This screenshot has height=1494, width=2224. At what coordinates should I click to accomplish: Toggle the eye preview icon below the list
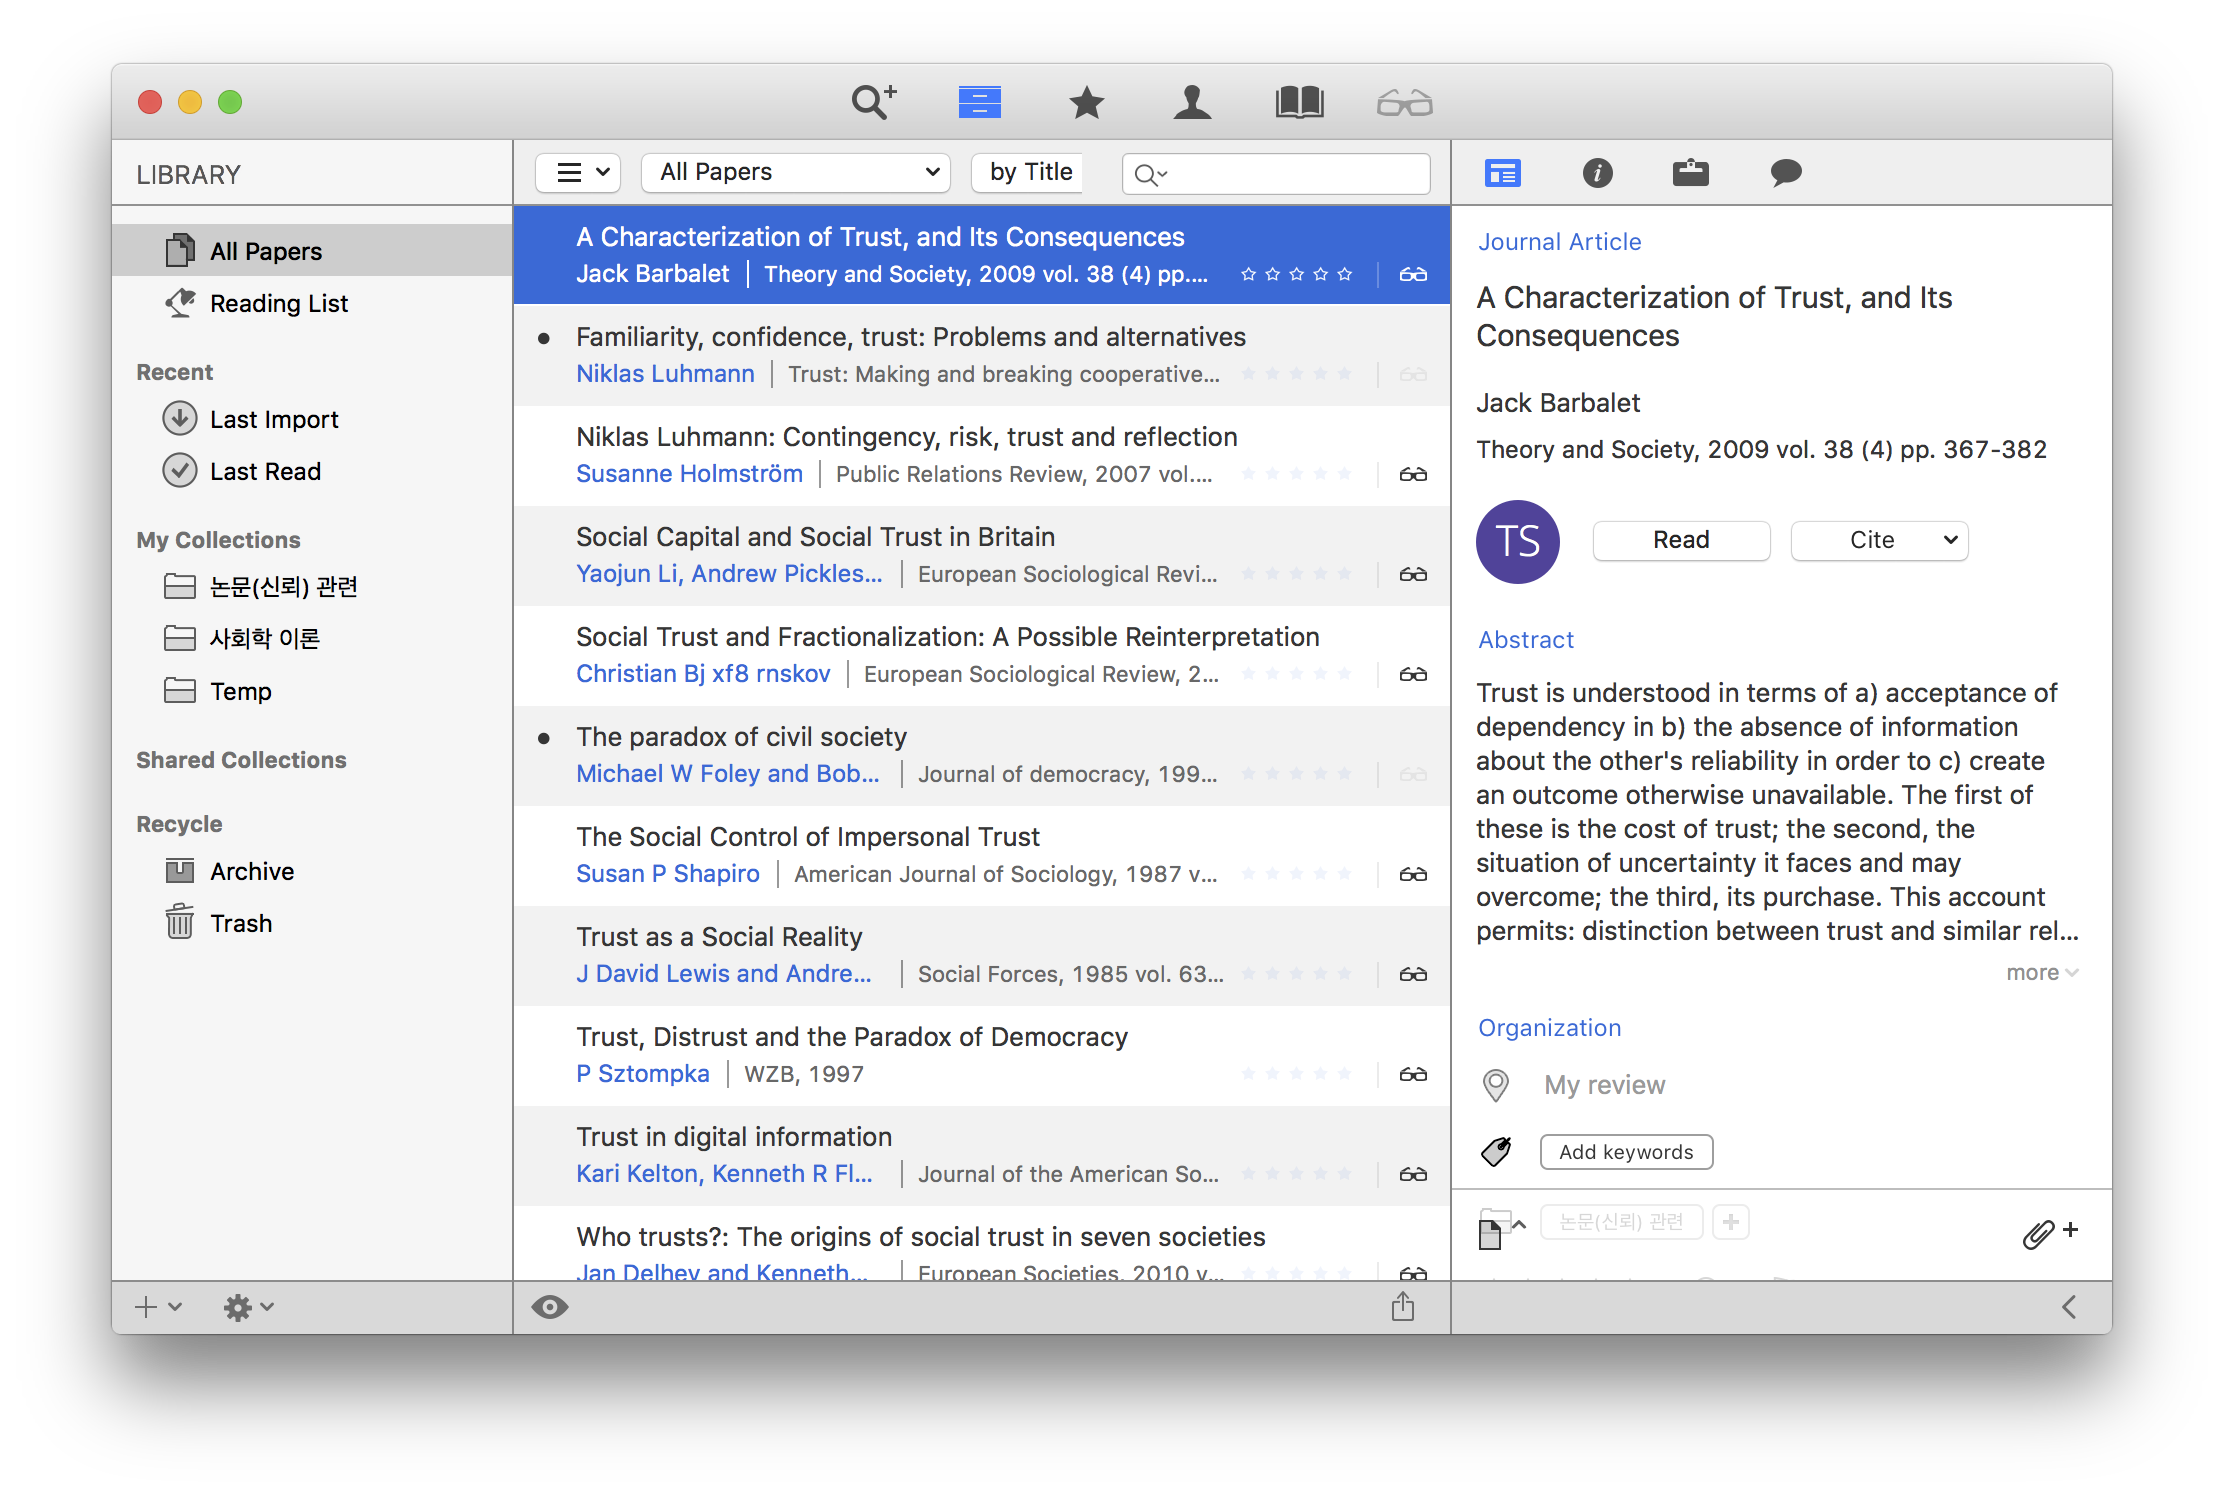tap(550, 1307)
